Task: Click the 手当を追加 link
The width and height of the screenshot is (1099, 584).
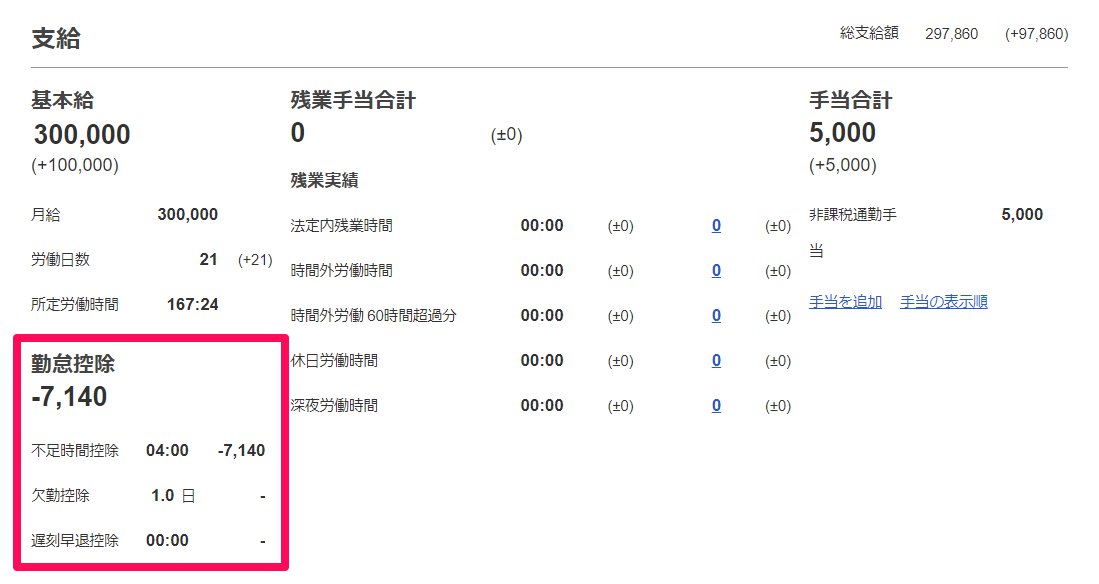Action: pos(845,302)
